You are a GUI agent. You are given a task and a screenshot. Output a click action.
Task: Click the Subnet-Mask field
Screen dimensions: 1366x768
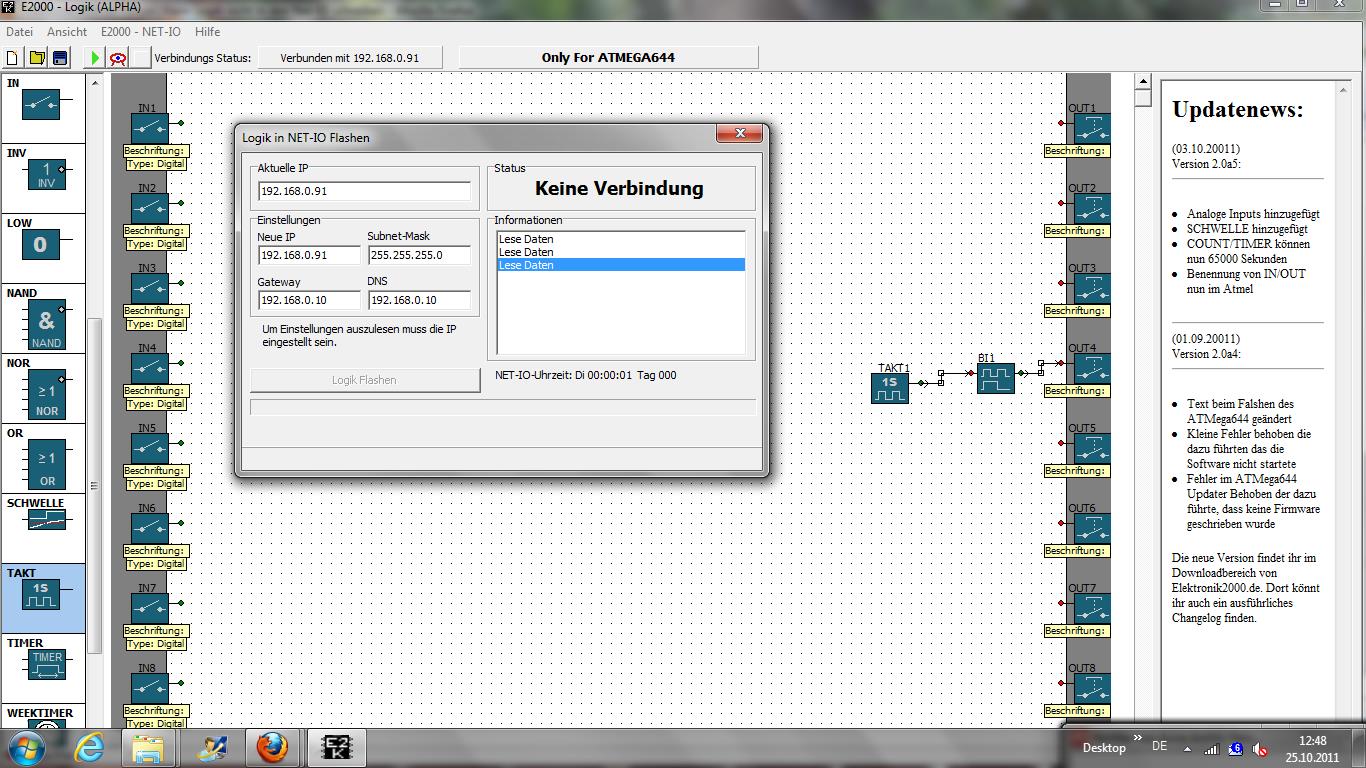(x=419, y=255)
